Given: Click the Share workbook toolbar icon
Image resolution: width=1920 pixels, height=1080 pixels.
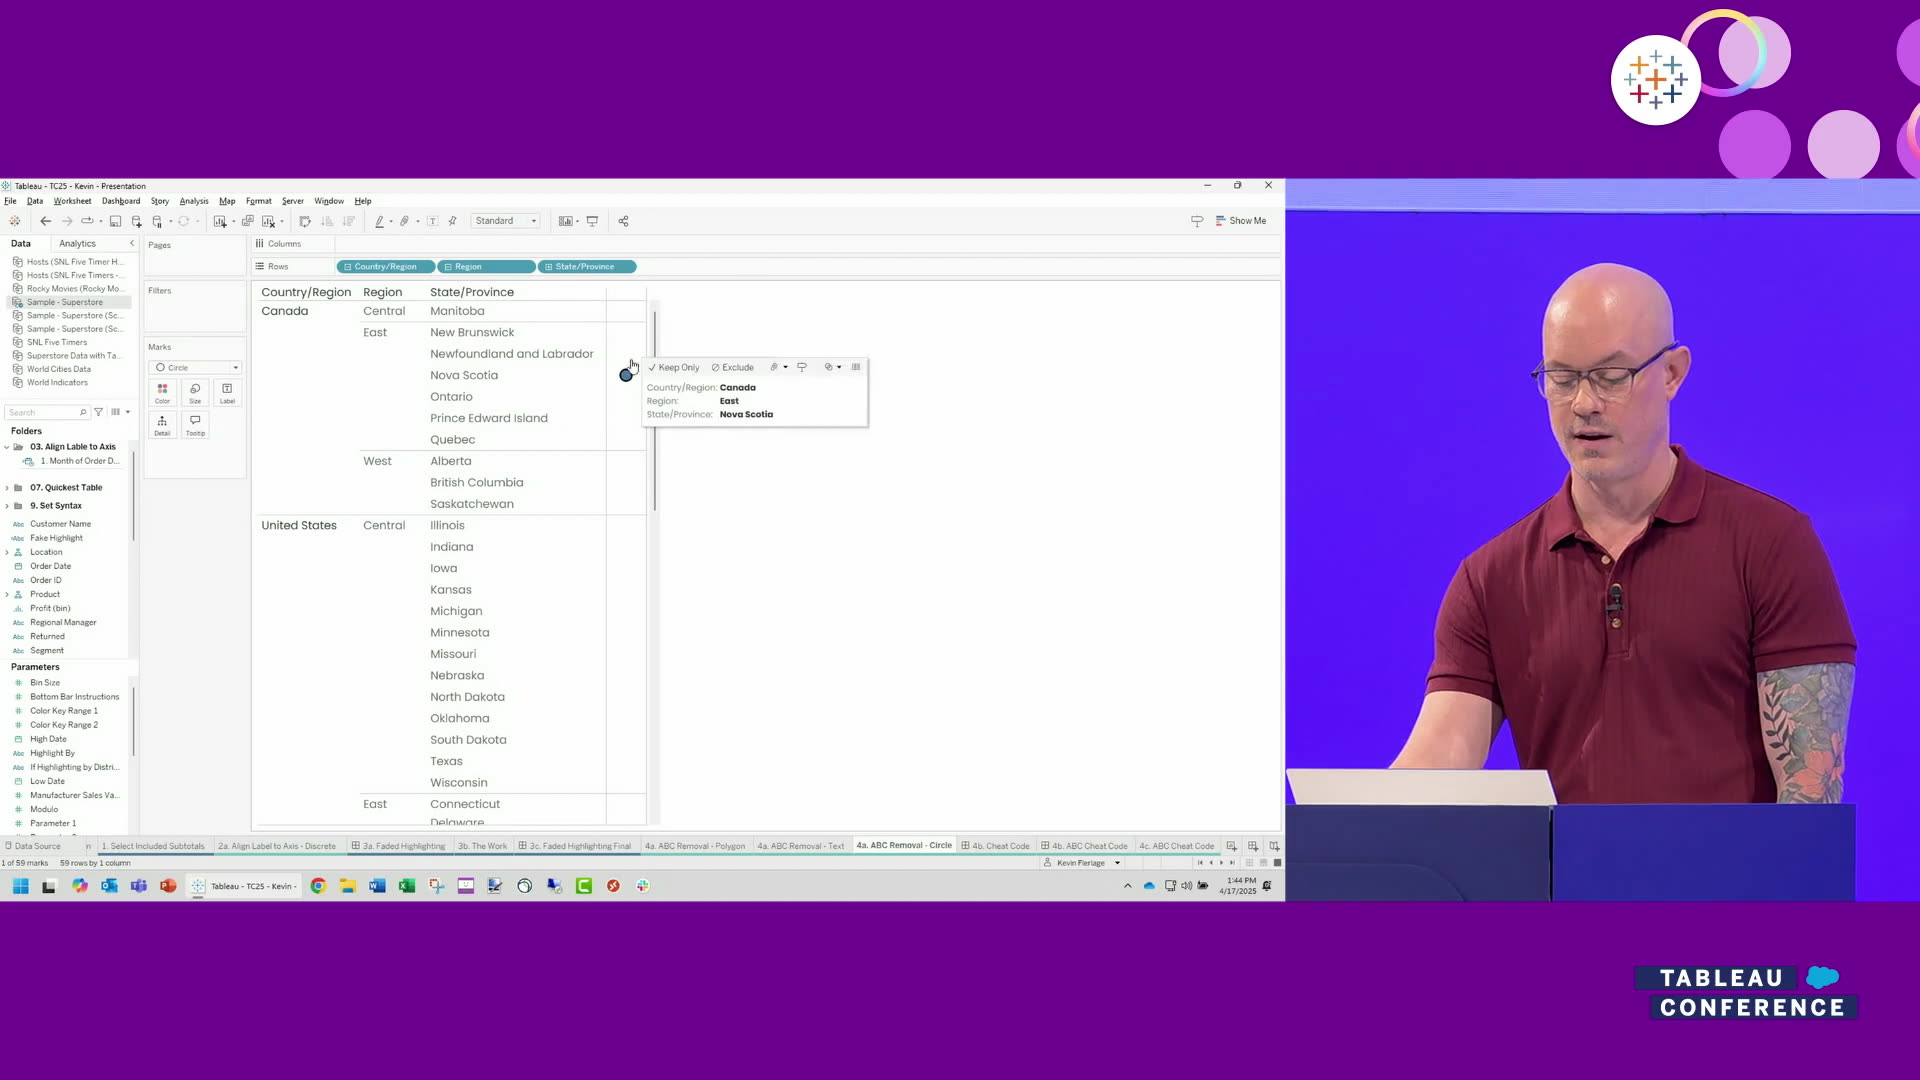Looking at the screenshot, I should point(623,221).
